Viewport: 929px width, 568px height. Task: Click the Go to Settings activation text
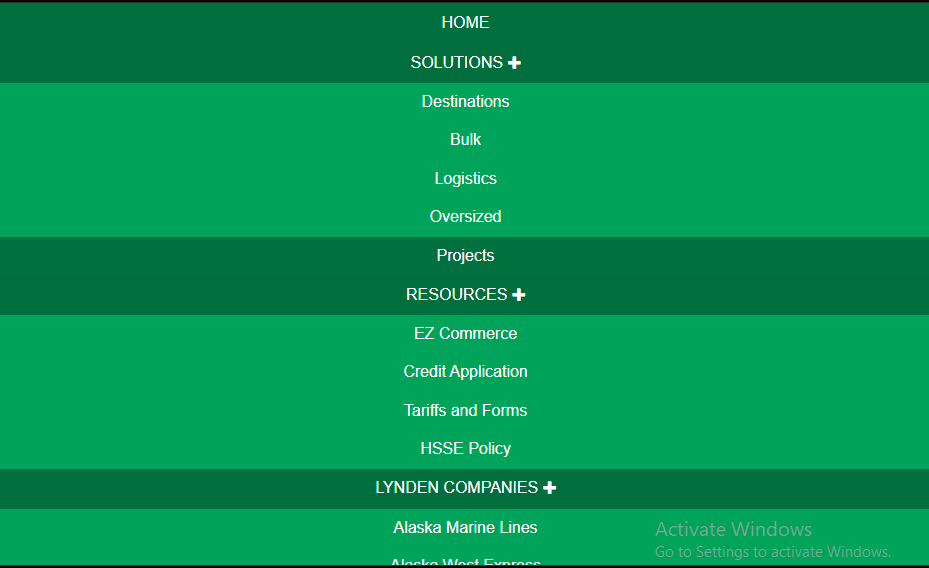[772, 551]
